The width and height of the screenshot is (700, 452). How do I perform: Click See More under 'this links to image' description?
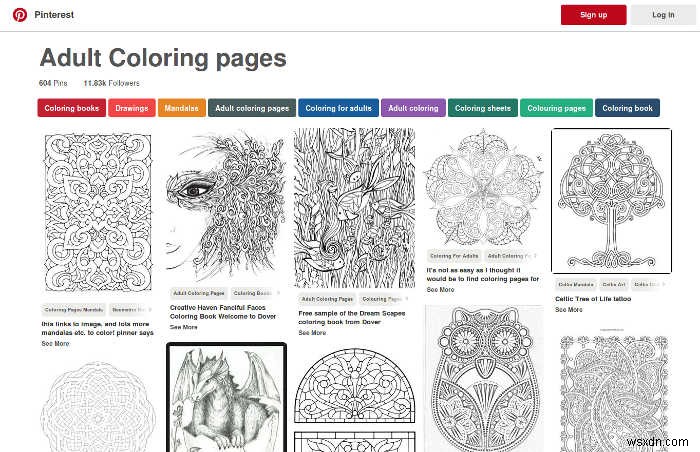pyautogui.click(x=55, y=344)
